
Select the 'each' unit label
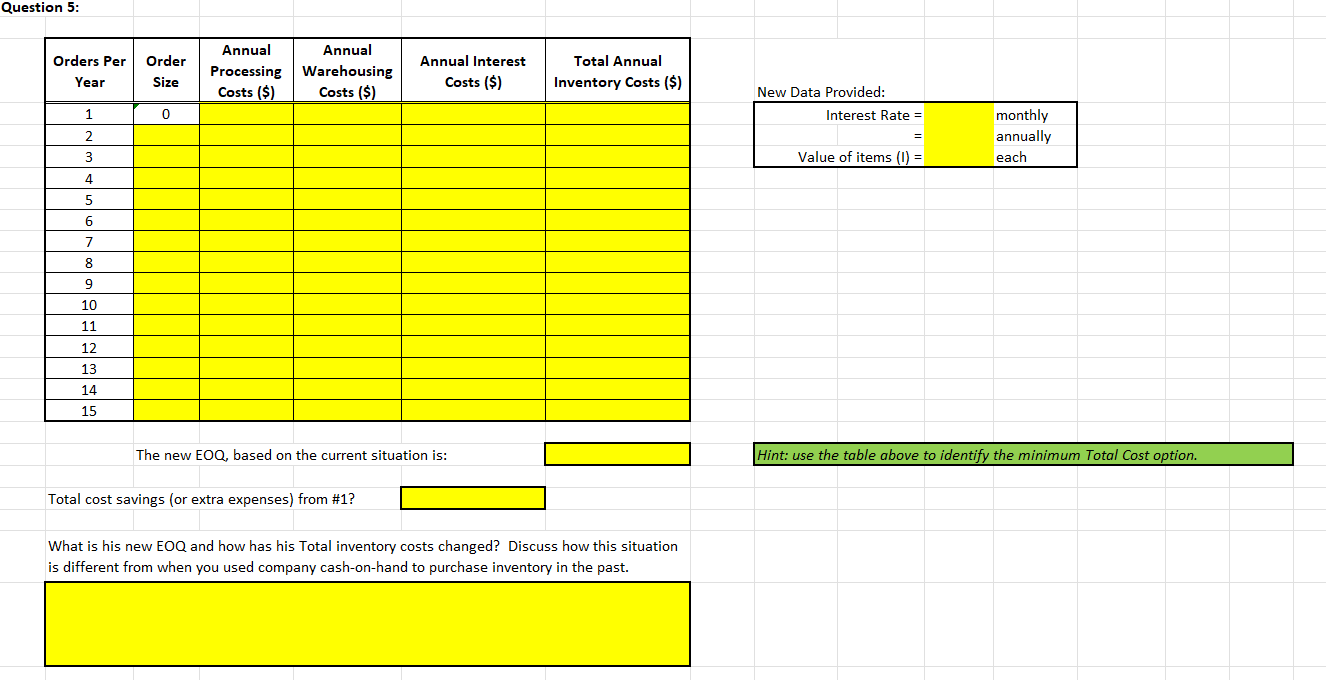pyautogui.click(x=1011, y=157)
